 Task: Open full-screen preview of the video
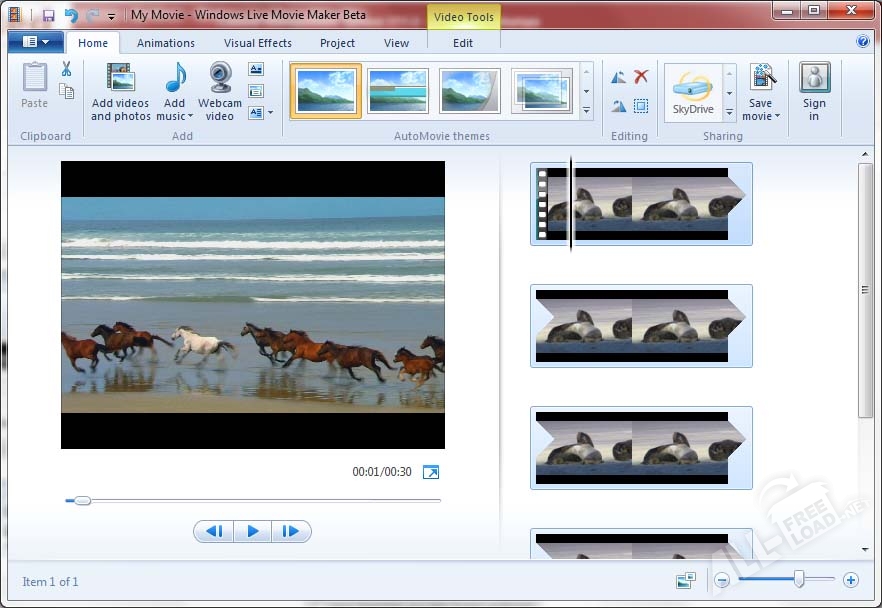(x=431, y=472)
